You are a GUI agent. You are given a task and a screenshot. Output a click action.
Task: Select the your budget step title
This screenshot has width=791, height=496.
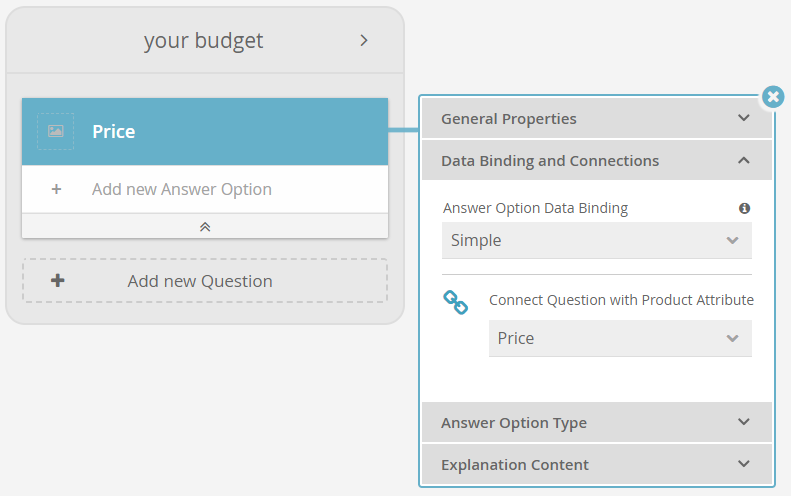(203, 41)
